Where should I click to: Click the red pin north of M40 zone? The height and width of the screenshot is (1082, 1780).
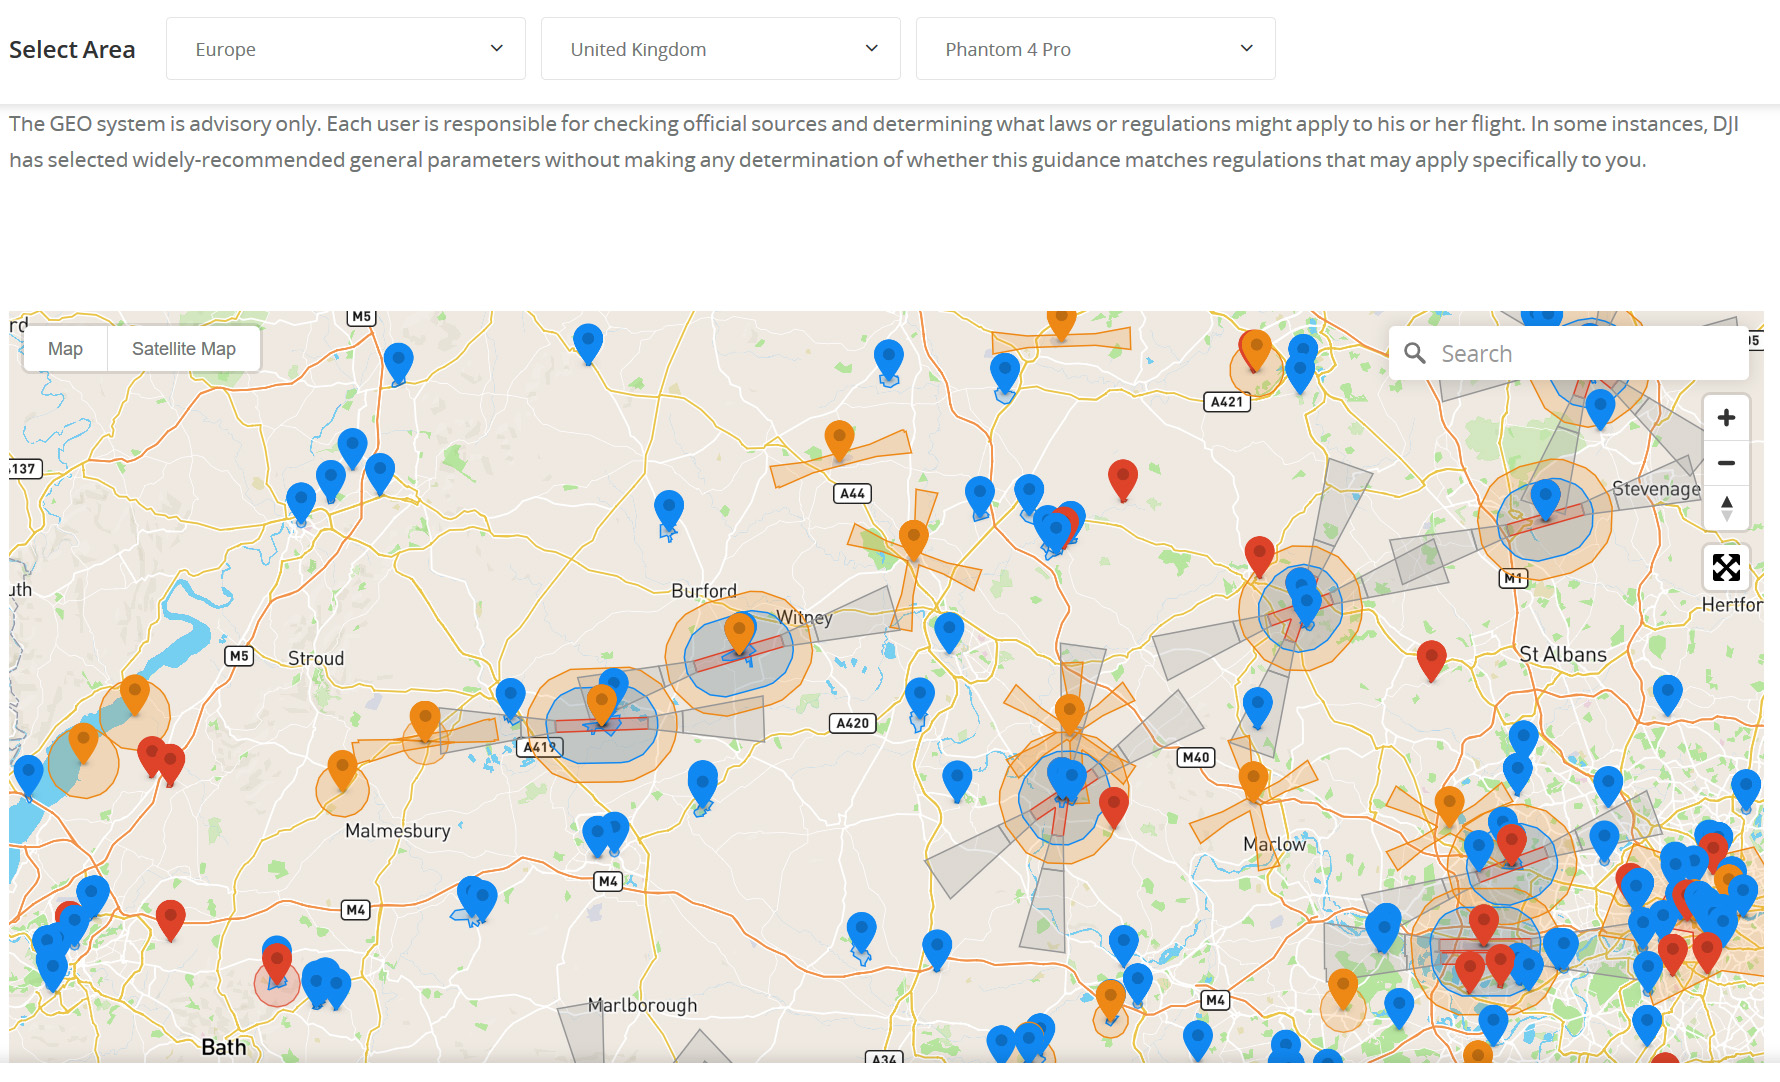(1259, 556)
